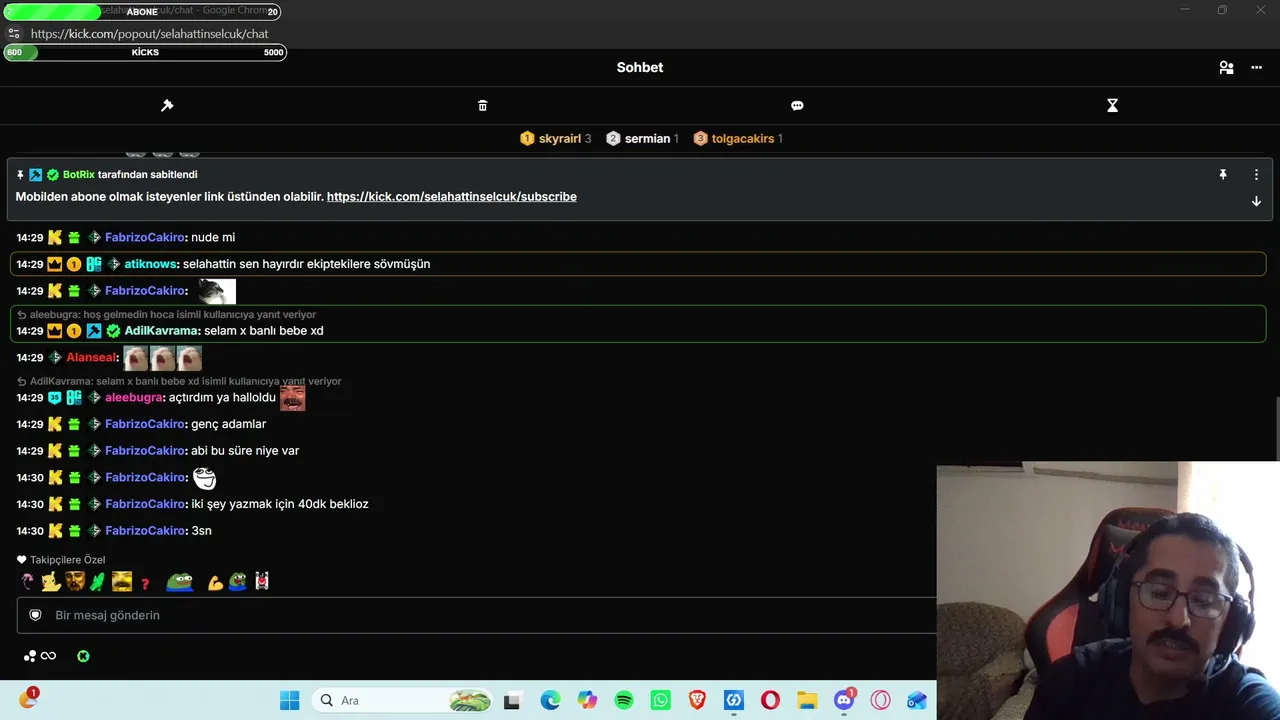Click the points infinity icon below chat
The image size is (1280, 720).
click(x=40, y=656)
